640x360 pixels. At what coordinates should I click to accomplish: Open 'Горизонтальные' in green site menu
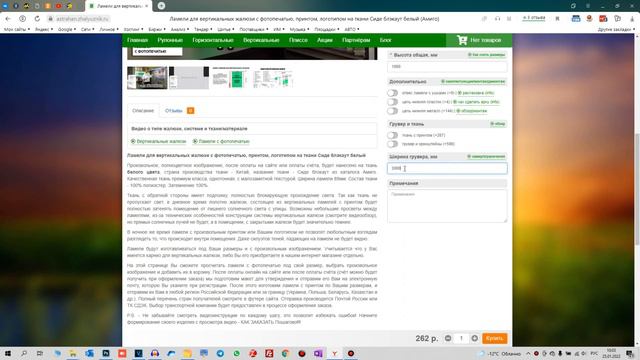click(213, 40)
